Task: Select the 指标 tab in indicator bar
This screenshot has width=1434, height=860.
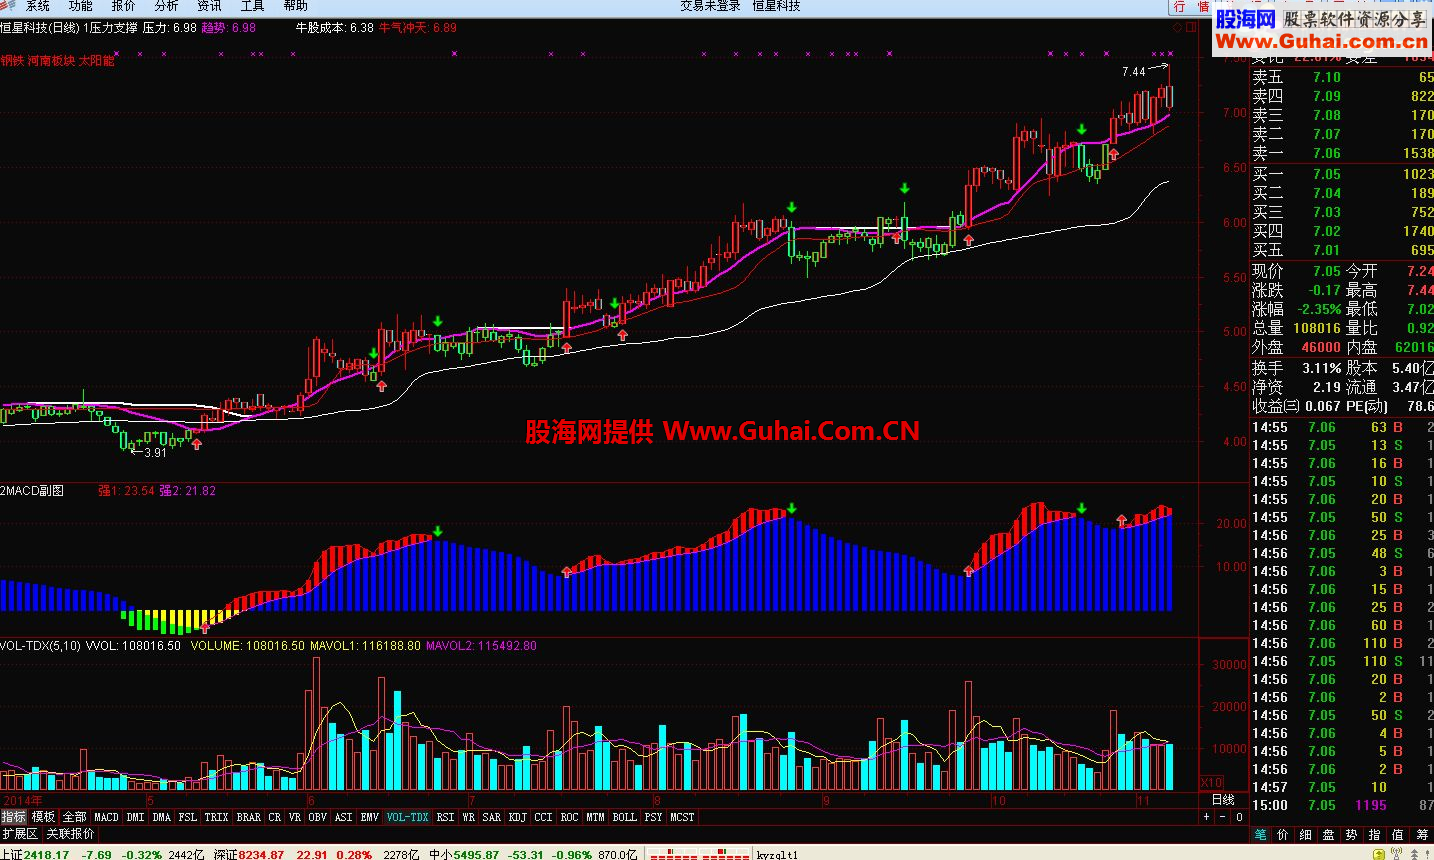Action: [x=14, y=817]
